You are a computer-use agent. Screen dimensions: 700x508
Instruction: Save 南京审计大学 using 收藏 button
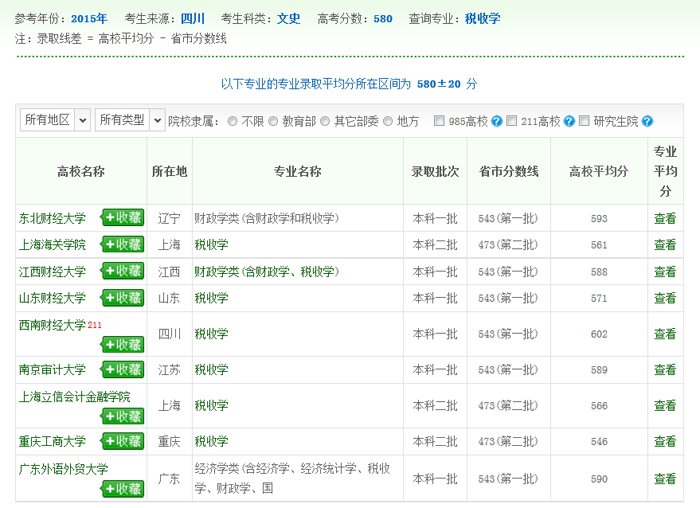coord(122,369)
